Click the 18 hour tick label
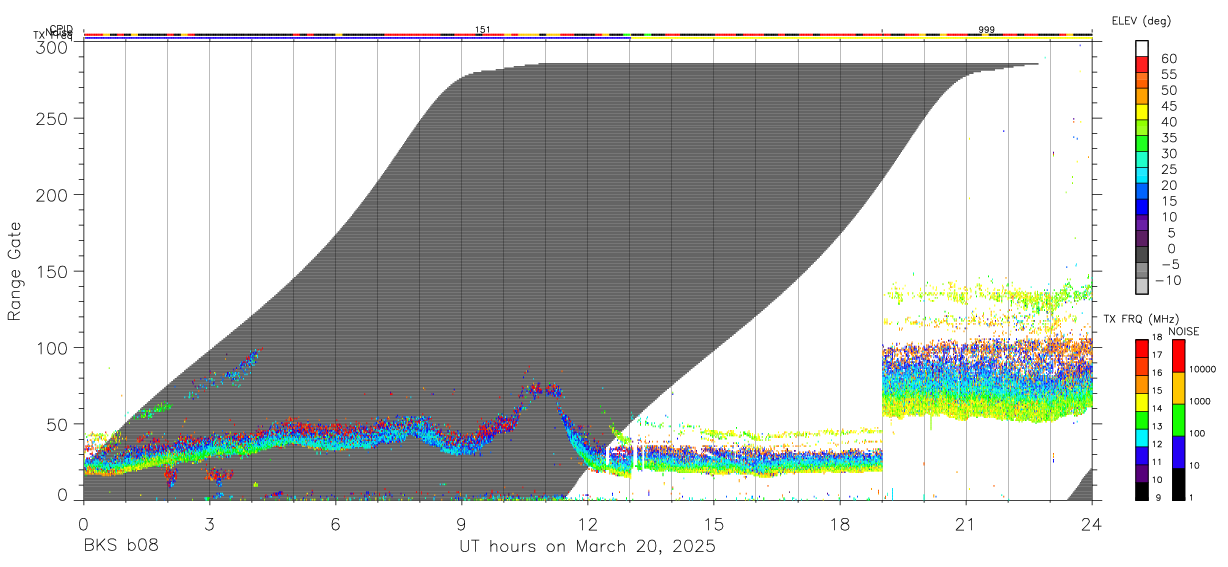The image size is (1228, 567). tap(840, 523)
